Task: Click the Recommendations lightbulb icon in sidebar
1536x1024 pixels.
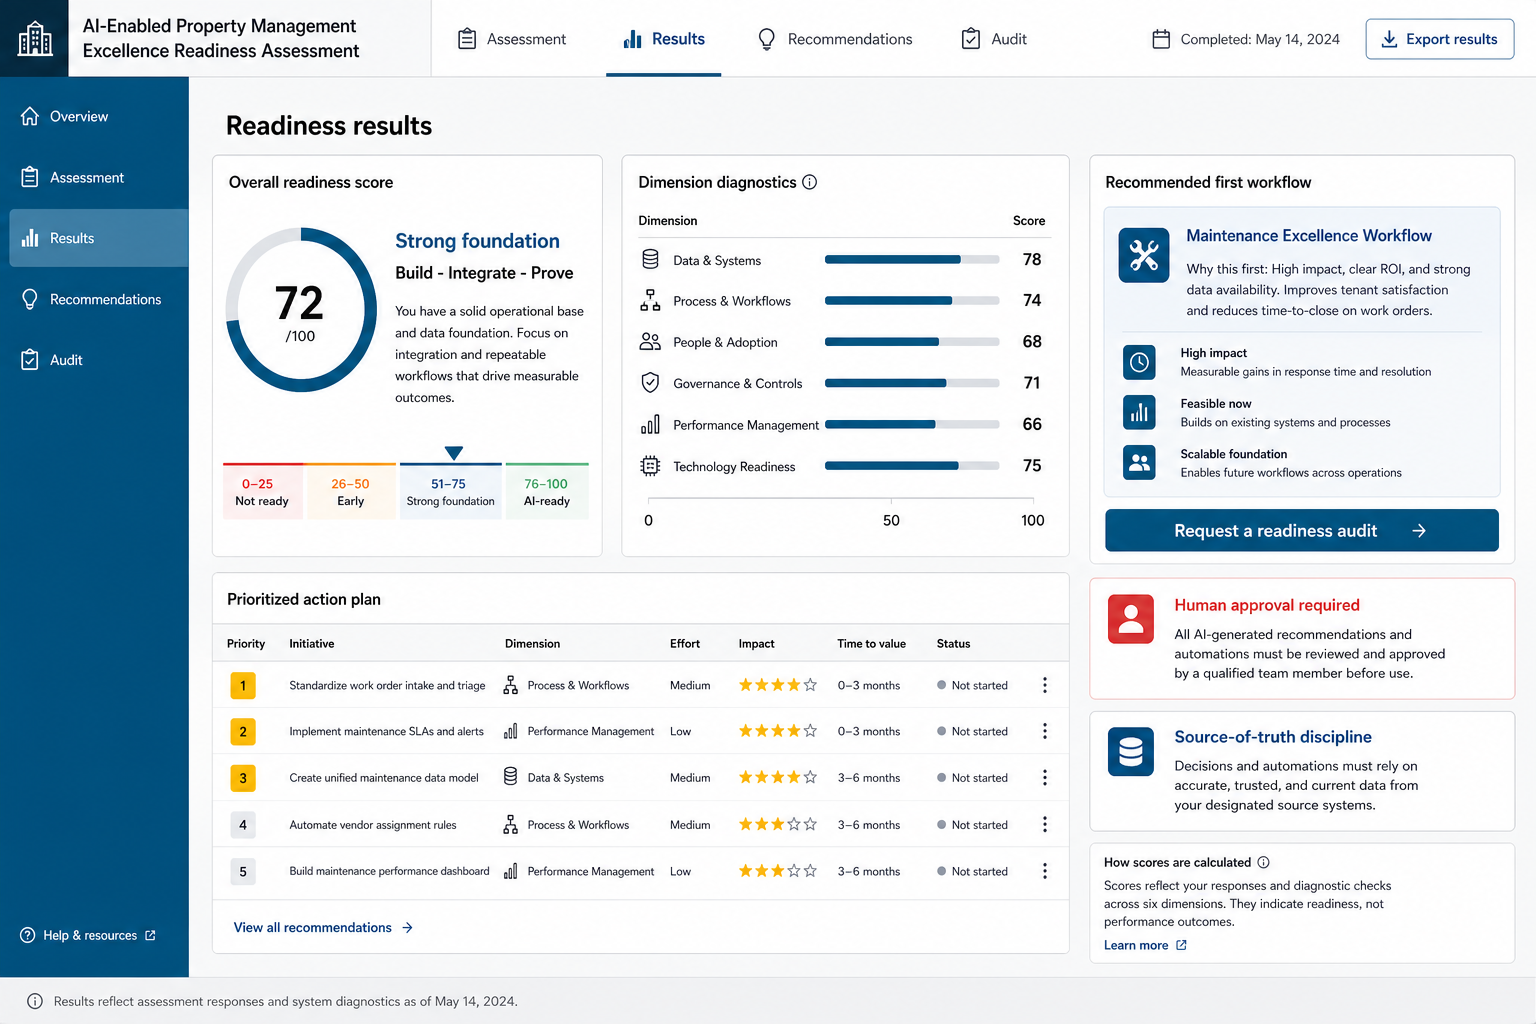Action: click(30, 299)
